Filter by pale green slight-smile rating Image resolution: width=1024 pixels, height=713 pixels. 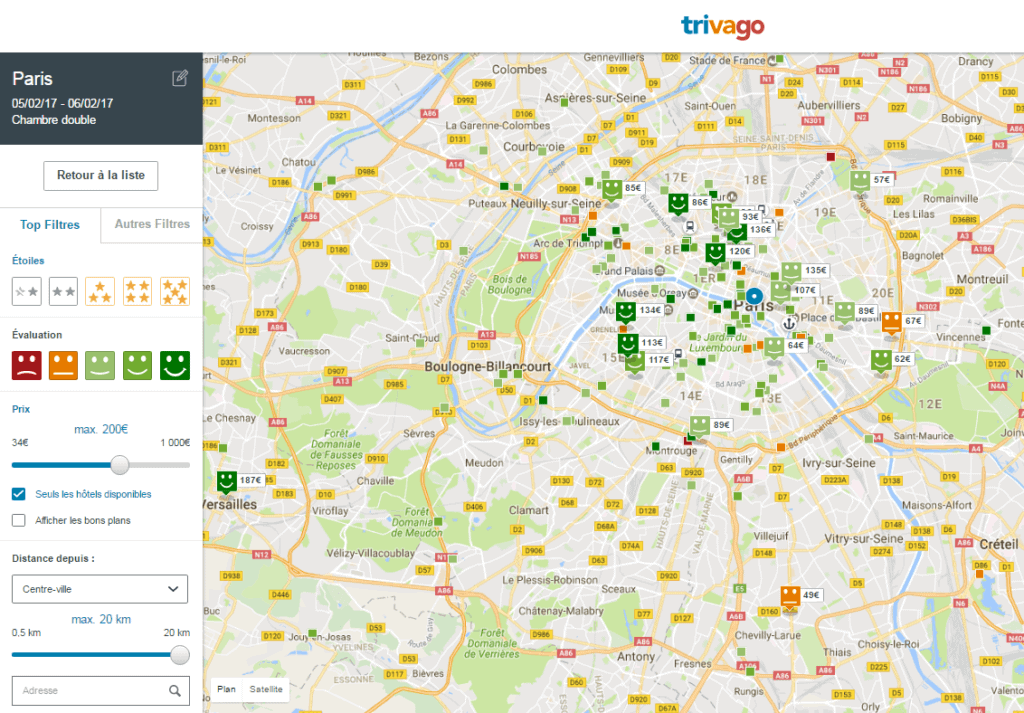pos(100,365)
